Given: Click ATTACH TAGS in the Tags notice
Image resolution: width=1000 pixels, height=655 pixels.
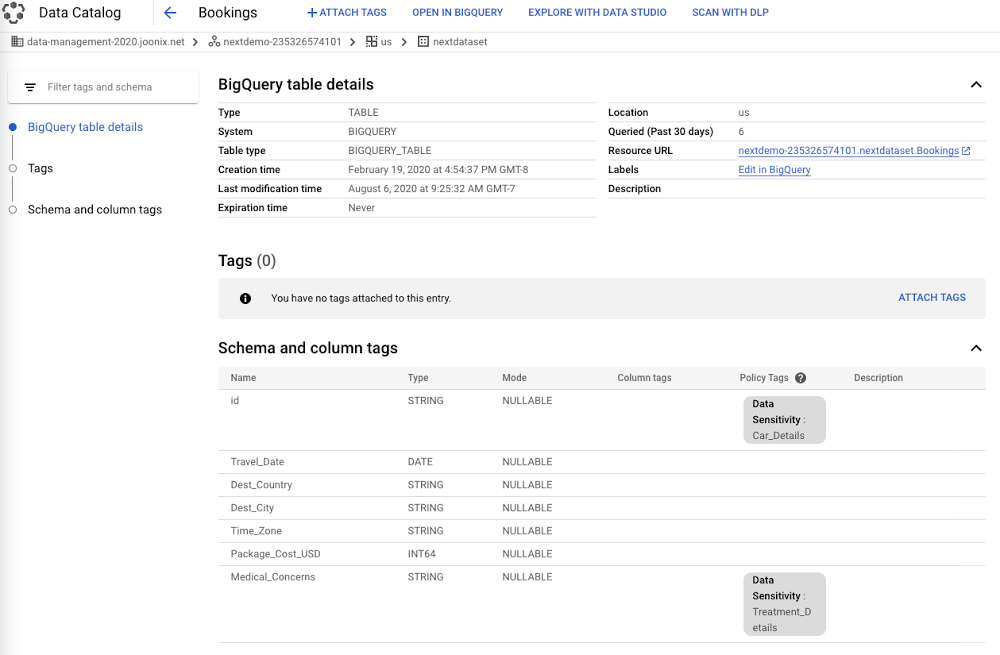Looking at the screenshot, I should (x=932, y=298).
